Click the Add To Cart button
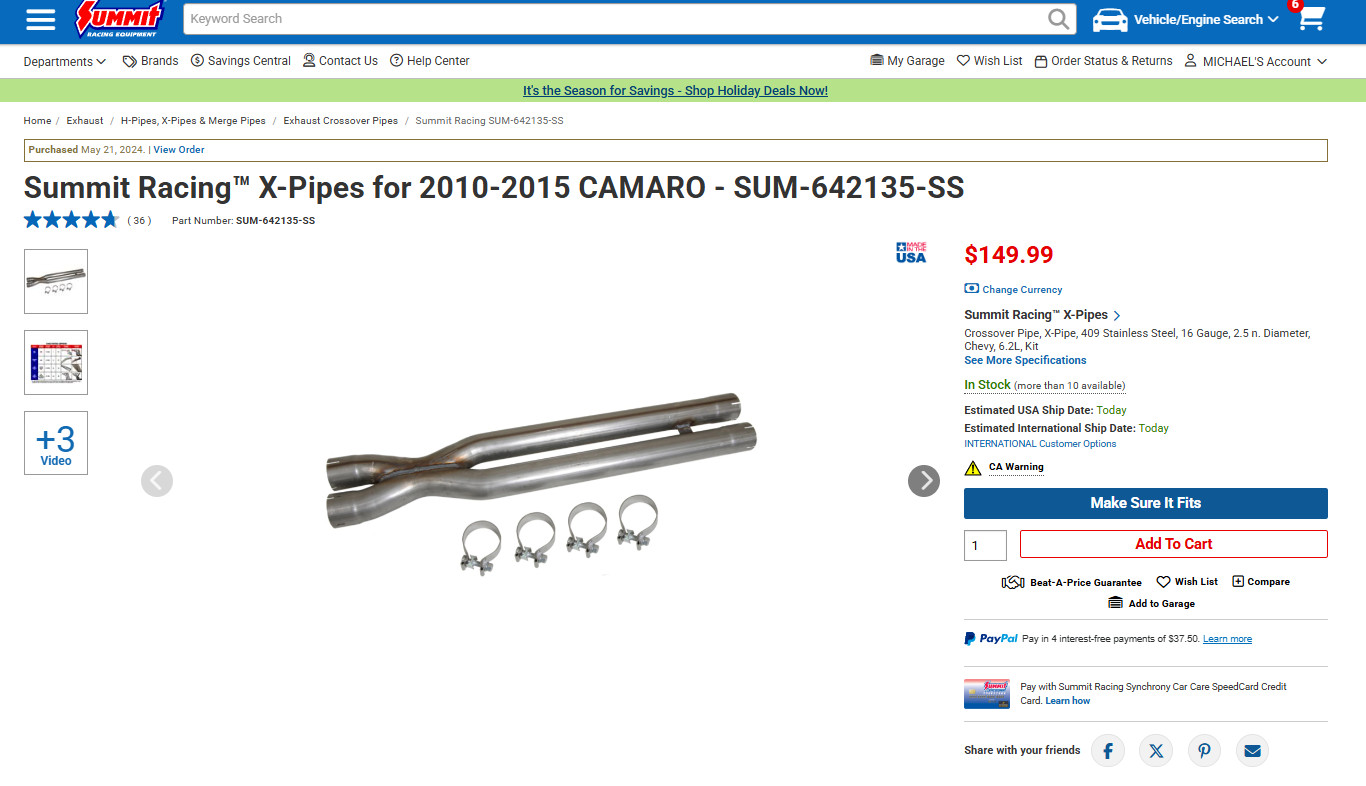 [x=1173, y=544]
